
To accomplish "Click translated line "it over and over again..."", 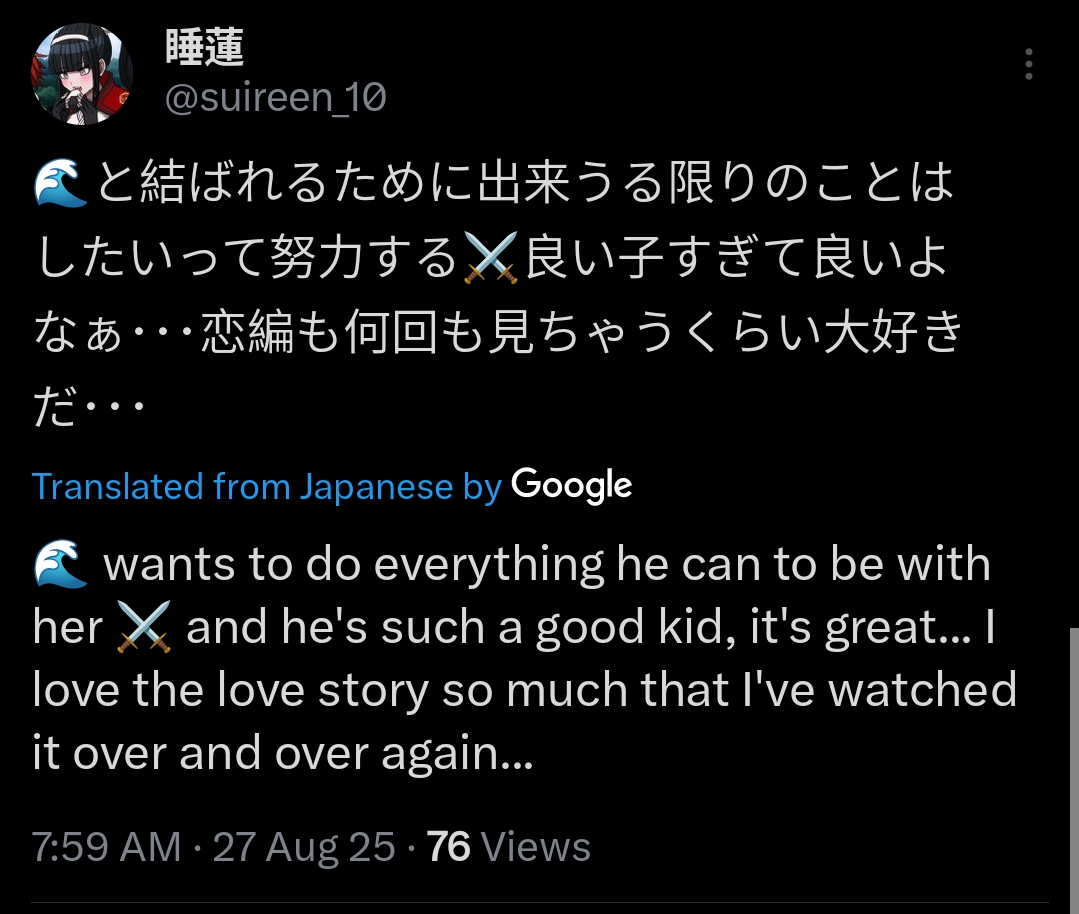I will (283, 752).
